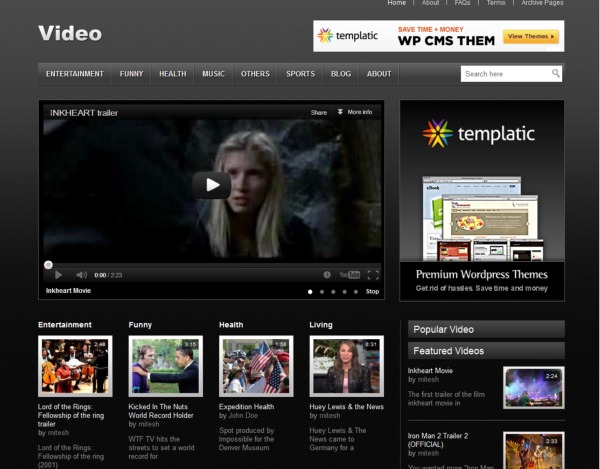Play the video with the center play button

(x=212, y=185)
